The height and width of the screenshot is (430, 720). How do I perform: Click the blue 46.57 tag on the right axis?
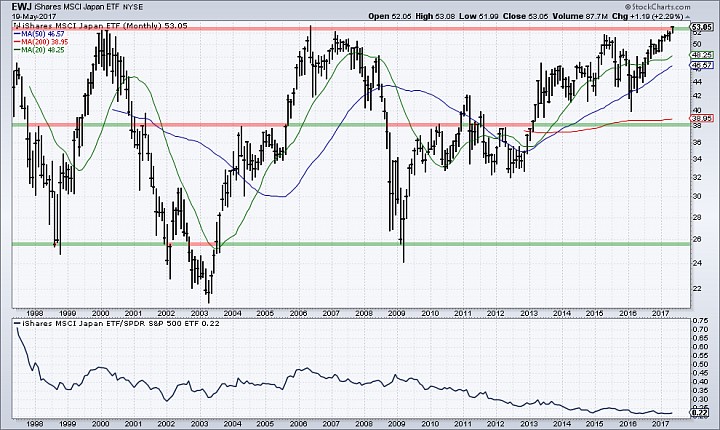(x=702, y=66)
